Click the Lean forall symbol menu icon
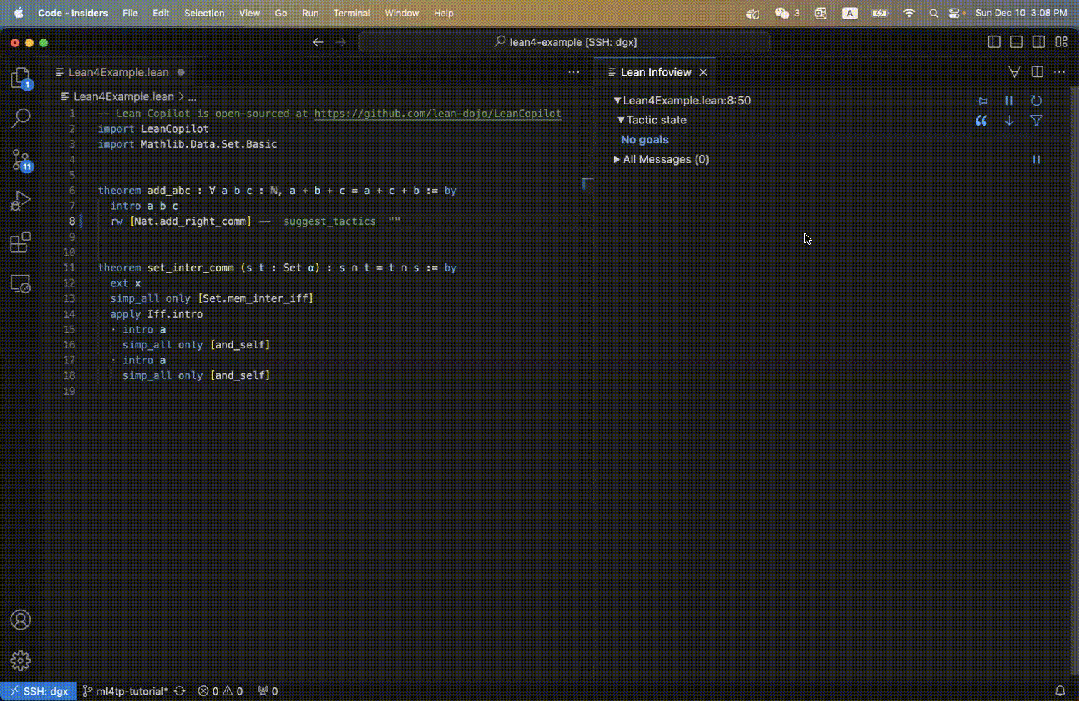1079x701 pixels. coord(1014,72)
